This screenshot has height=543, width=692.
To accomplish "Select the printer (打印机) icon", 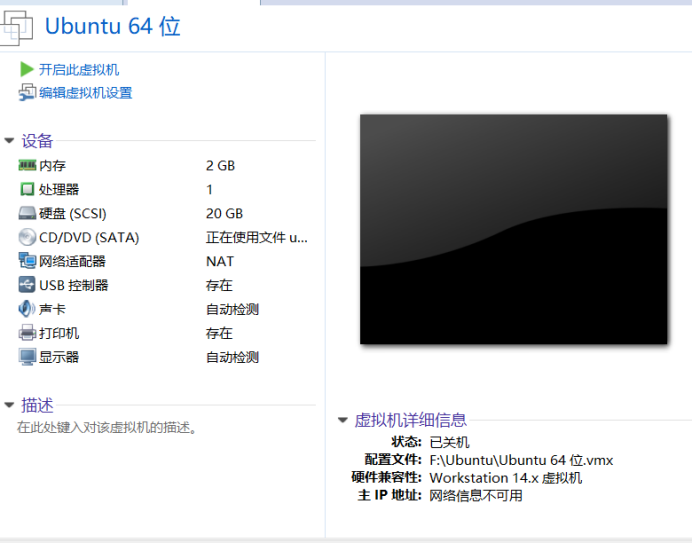I will coord(27,332).
